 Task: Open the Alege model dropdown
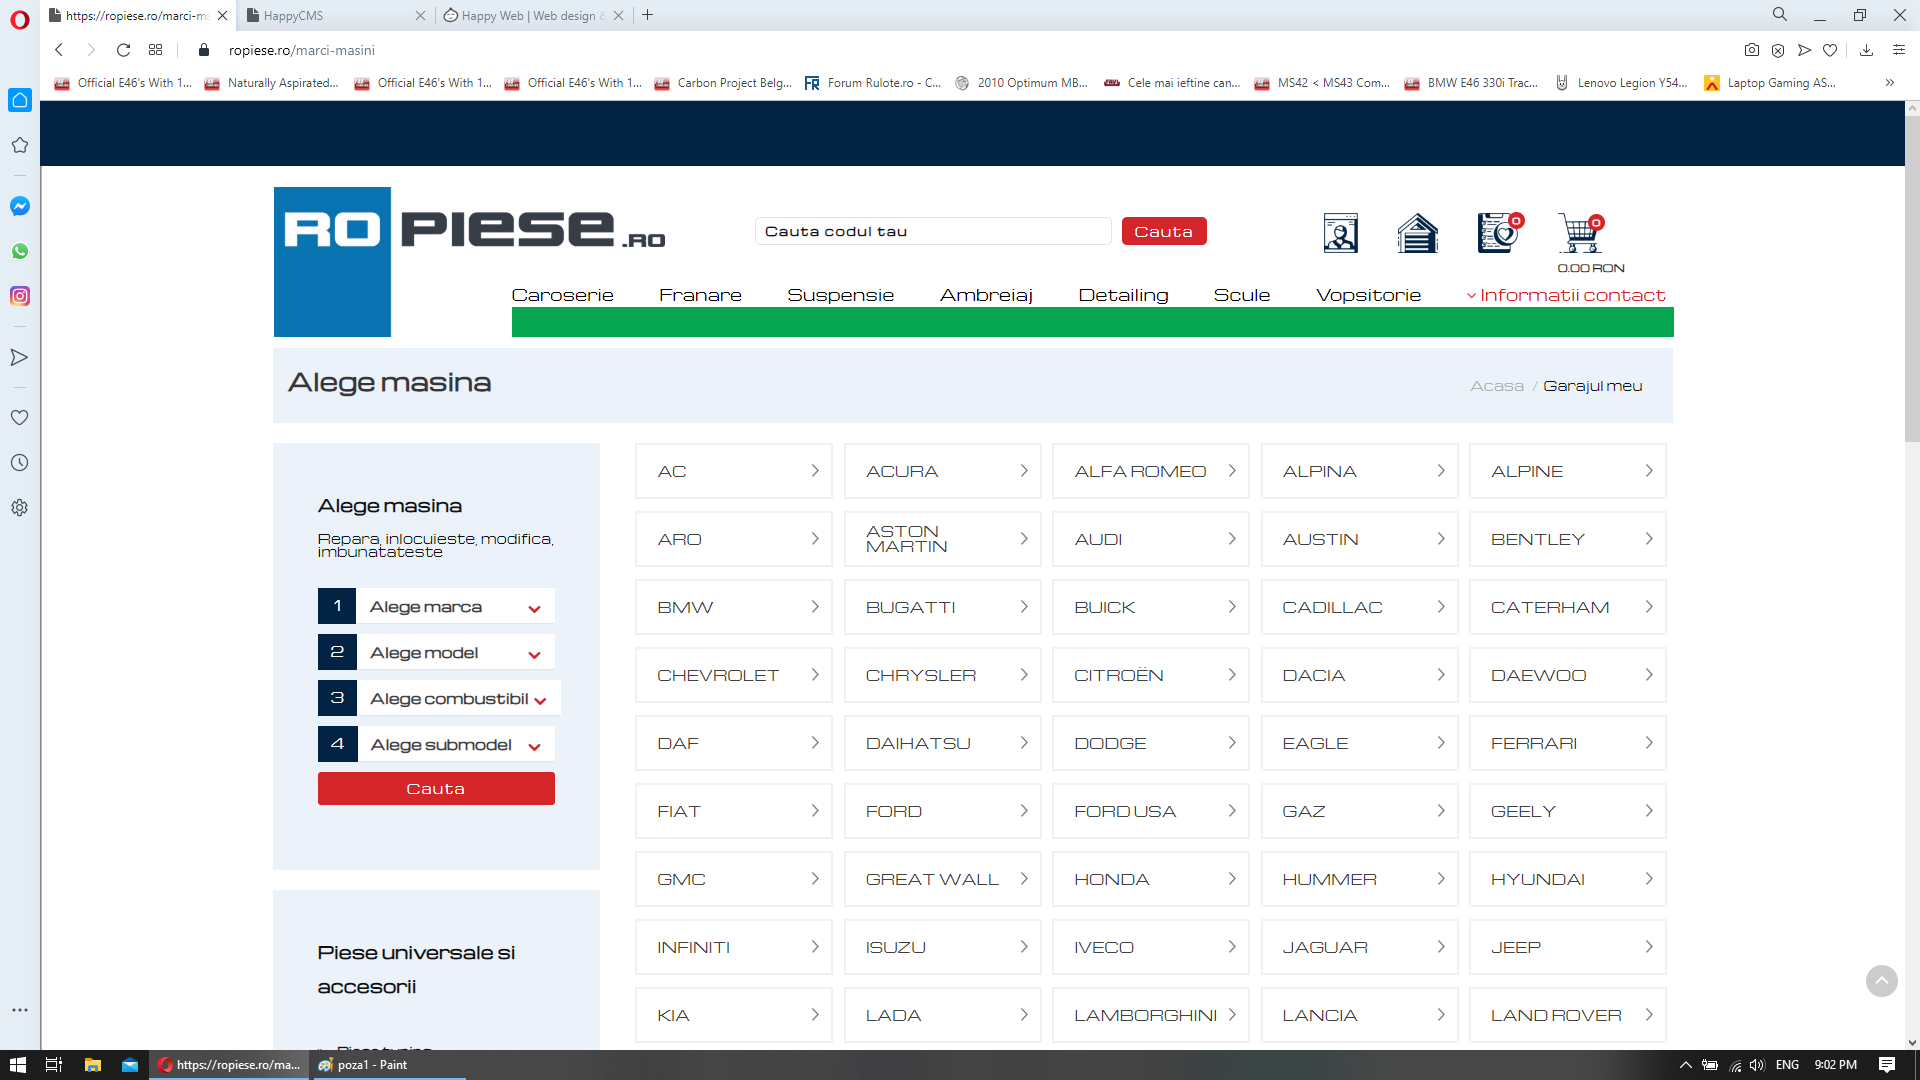click(436, 653)
